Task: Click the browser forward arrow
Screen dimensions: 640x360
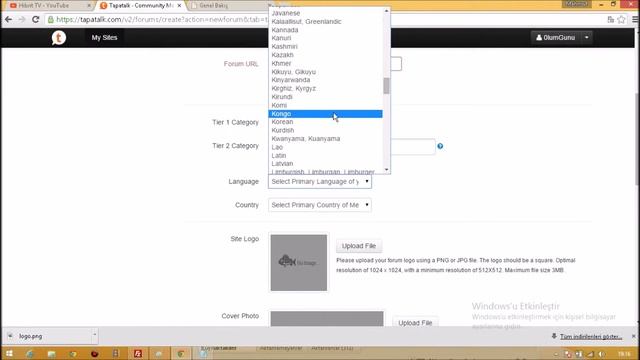Action: tap(22, 19)
